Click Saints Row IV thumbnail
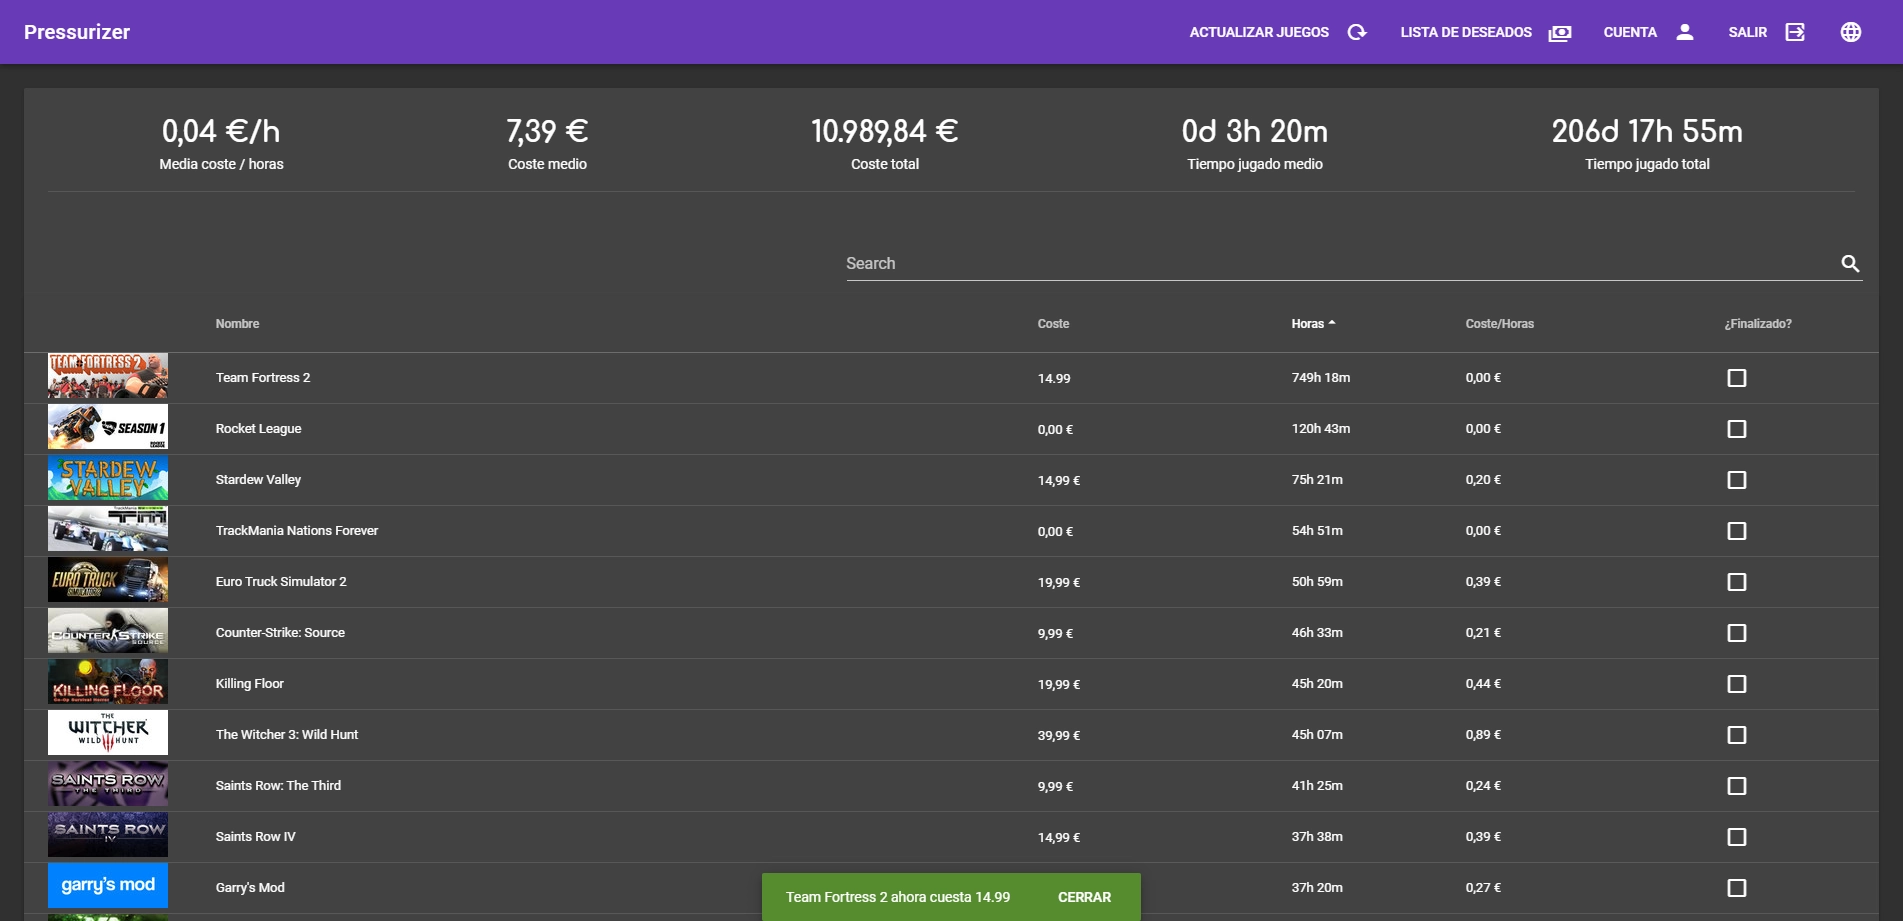 tap(108, 835)
